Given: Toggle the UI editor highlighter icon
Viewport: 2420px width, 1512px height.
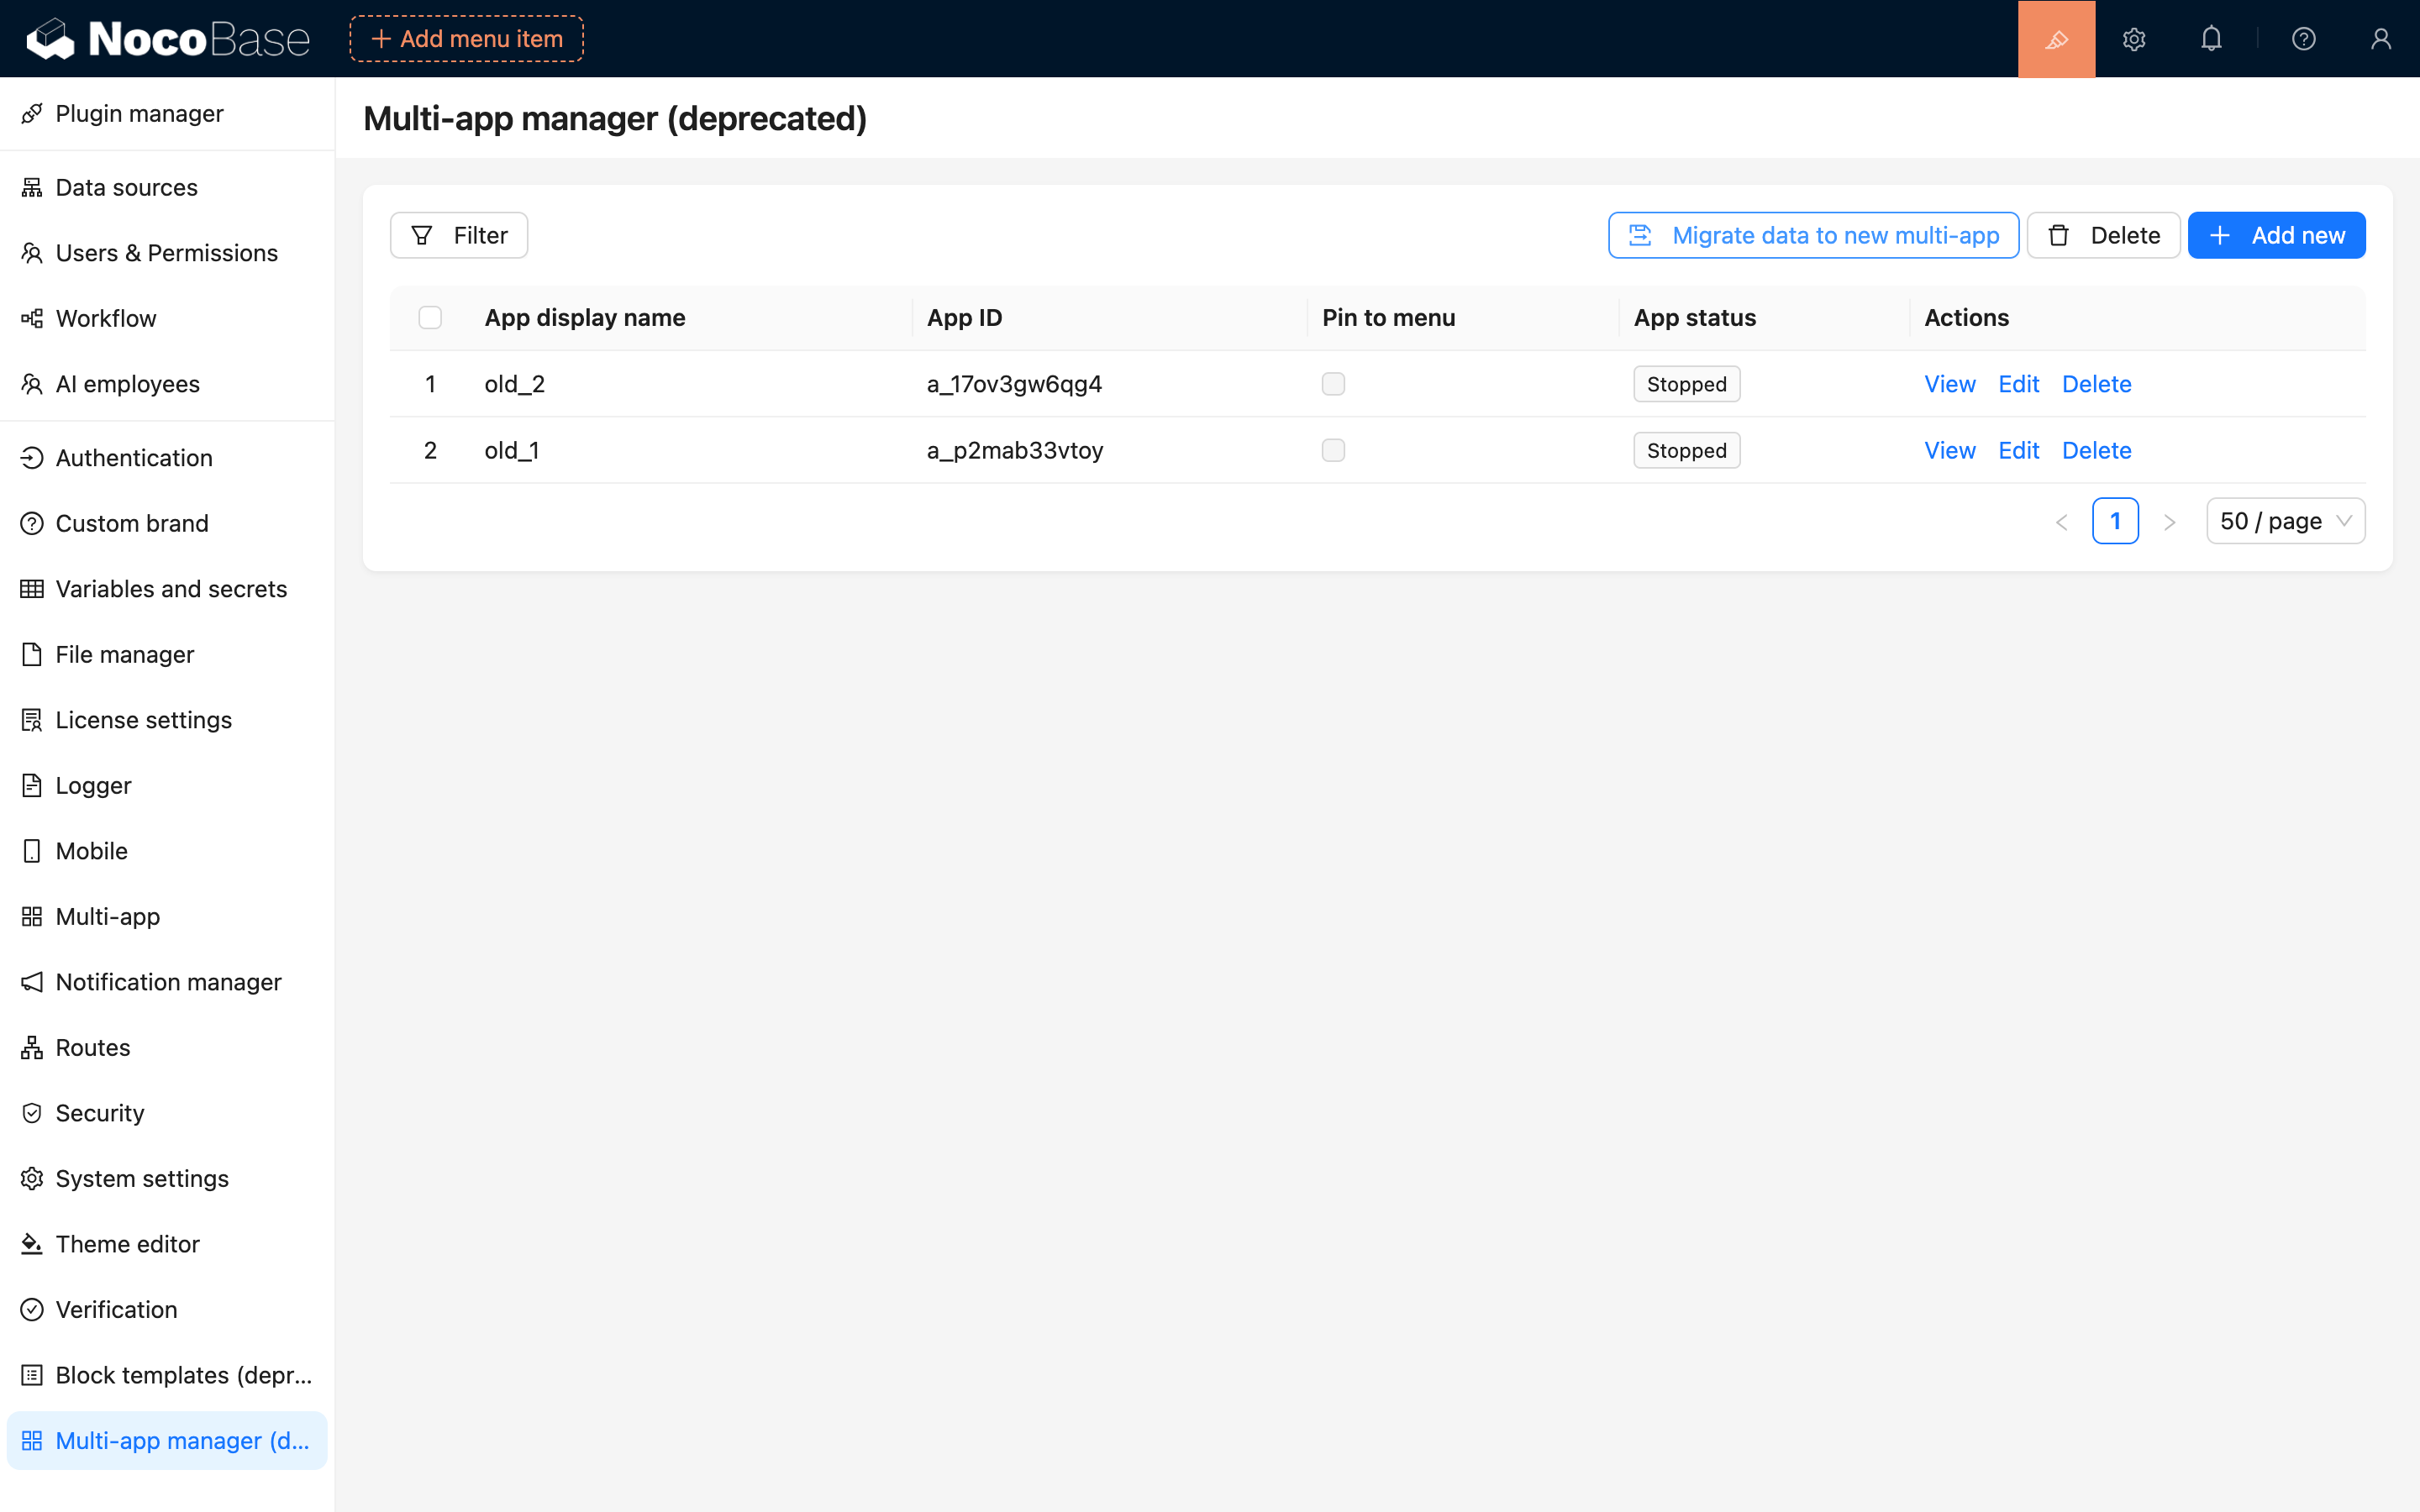Looking at the screenshot, I should click(x=2056, y=39).
